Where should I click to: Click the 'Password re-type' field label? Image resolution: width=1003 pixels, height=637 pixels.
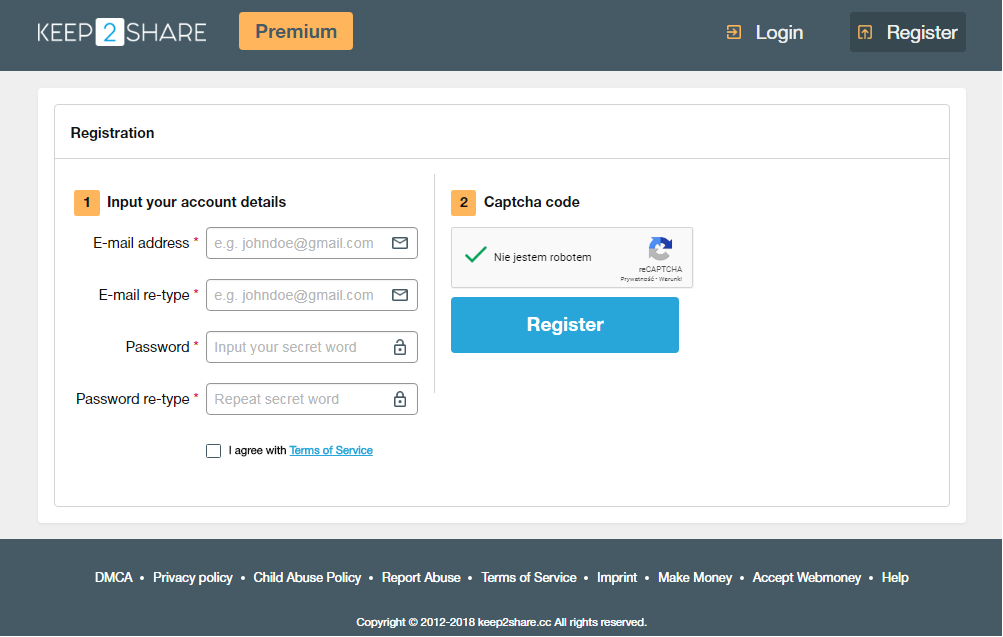[132, 399]
